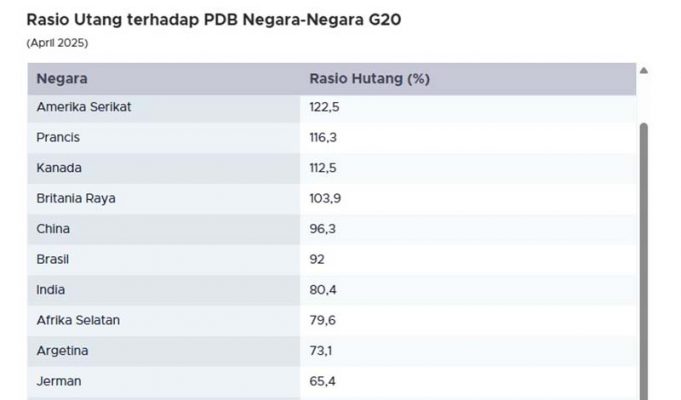Screen dimensions: 681x400
Task: Click the Kanada country cell
Action: click(59, 168)
